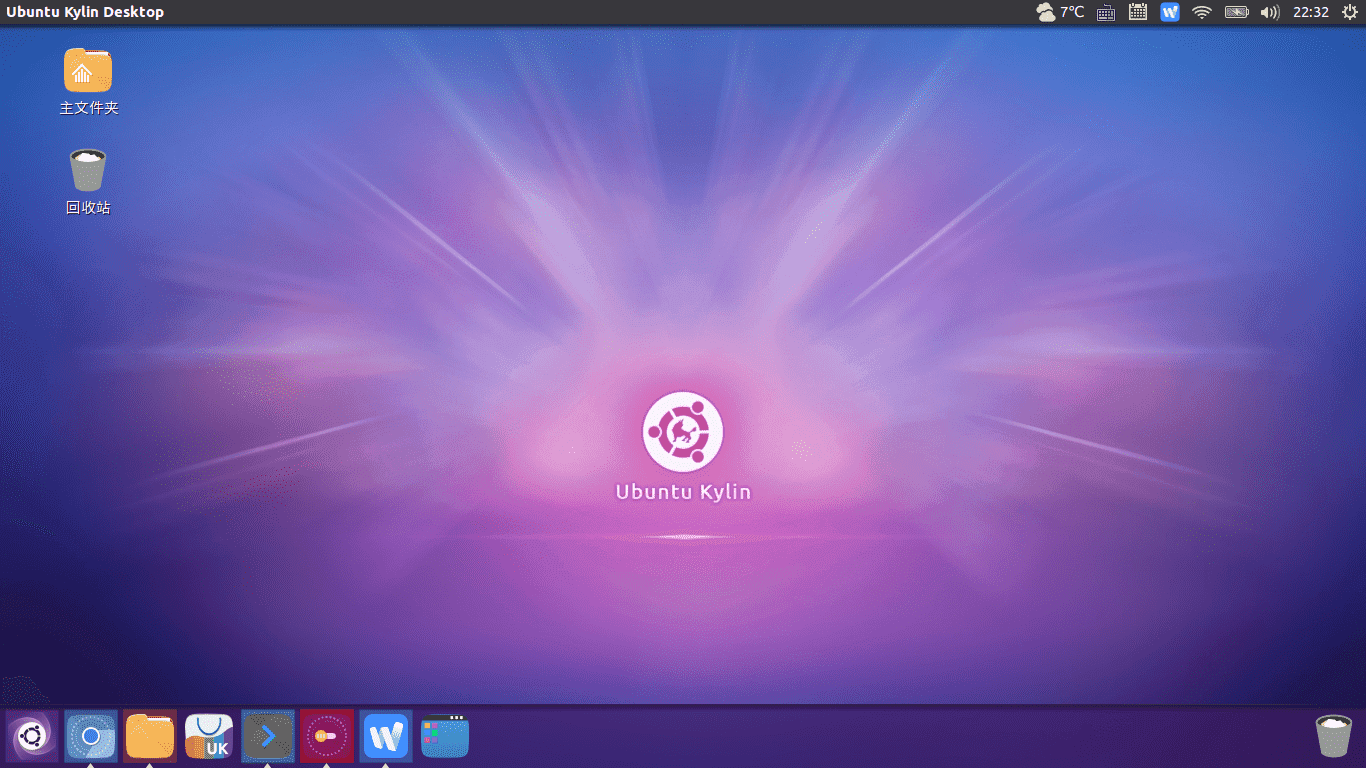Click the 22:32 clock in panel
Viewport: 1366px width, 768px height.
(1311, 12)
